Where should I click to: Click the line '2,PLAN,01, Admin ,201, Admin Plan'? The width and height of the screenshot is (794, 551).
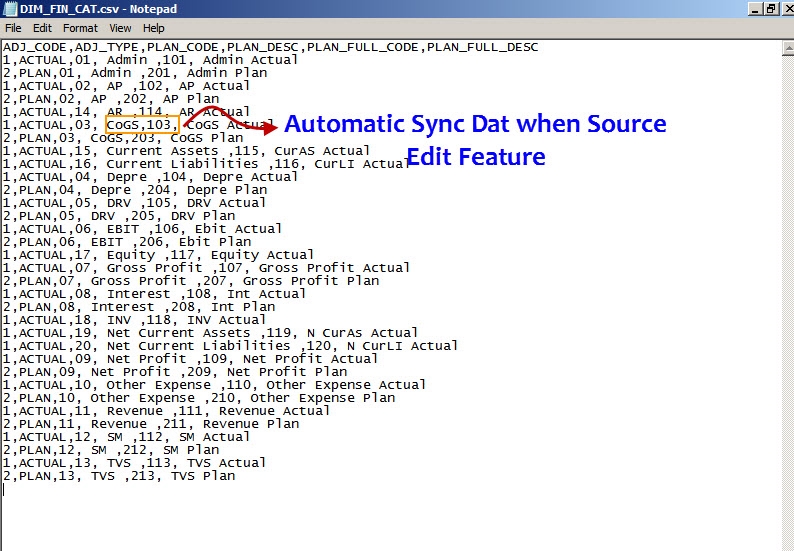click(x=135, y=73)
